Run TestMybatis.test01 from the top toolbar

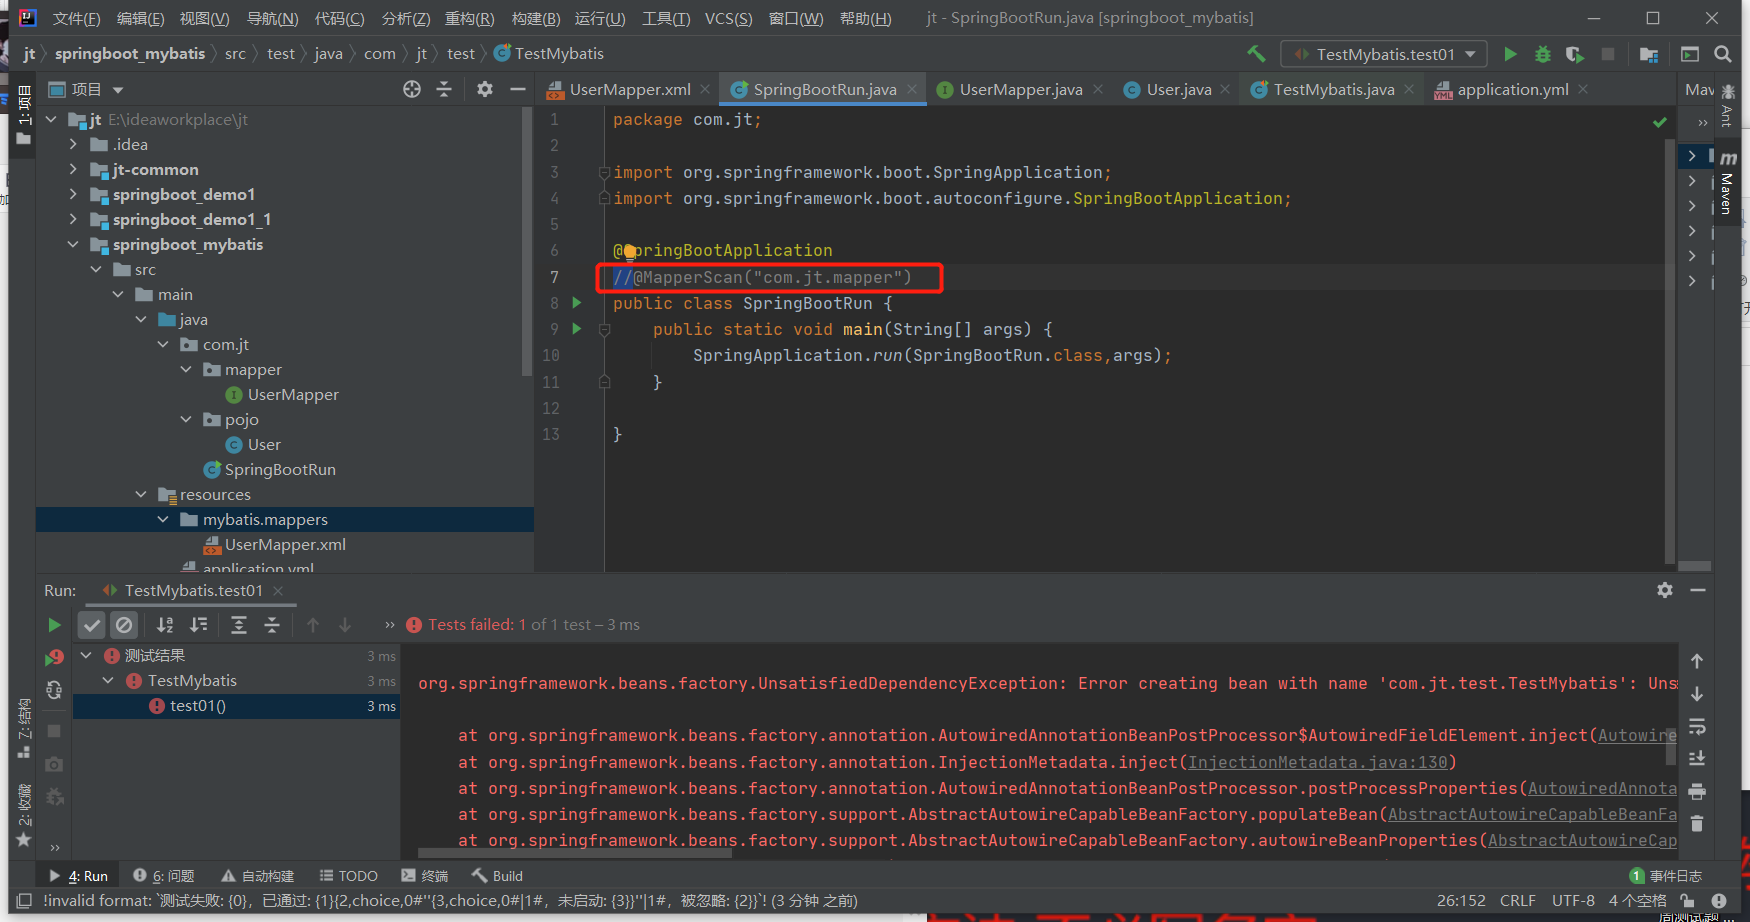tap(1510, 54)
